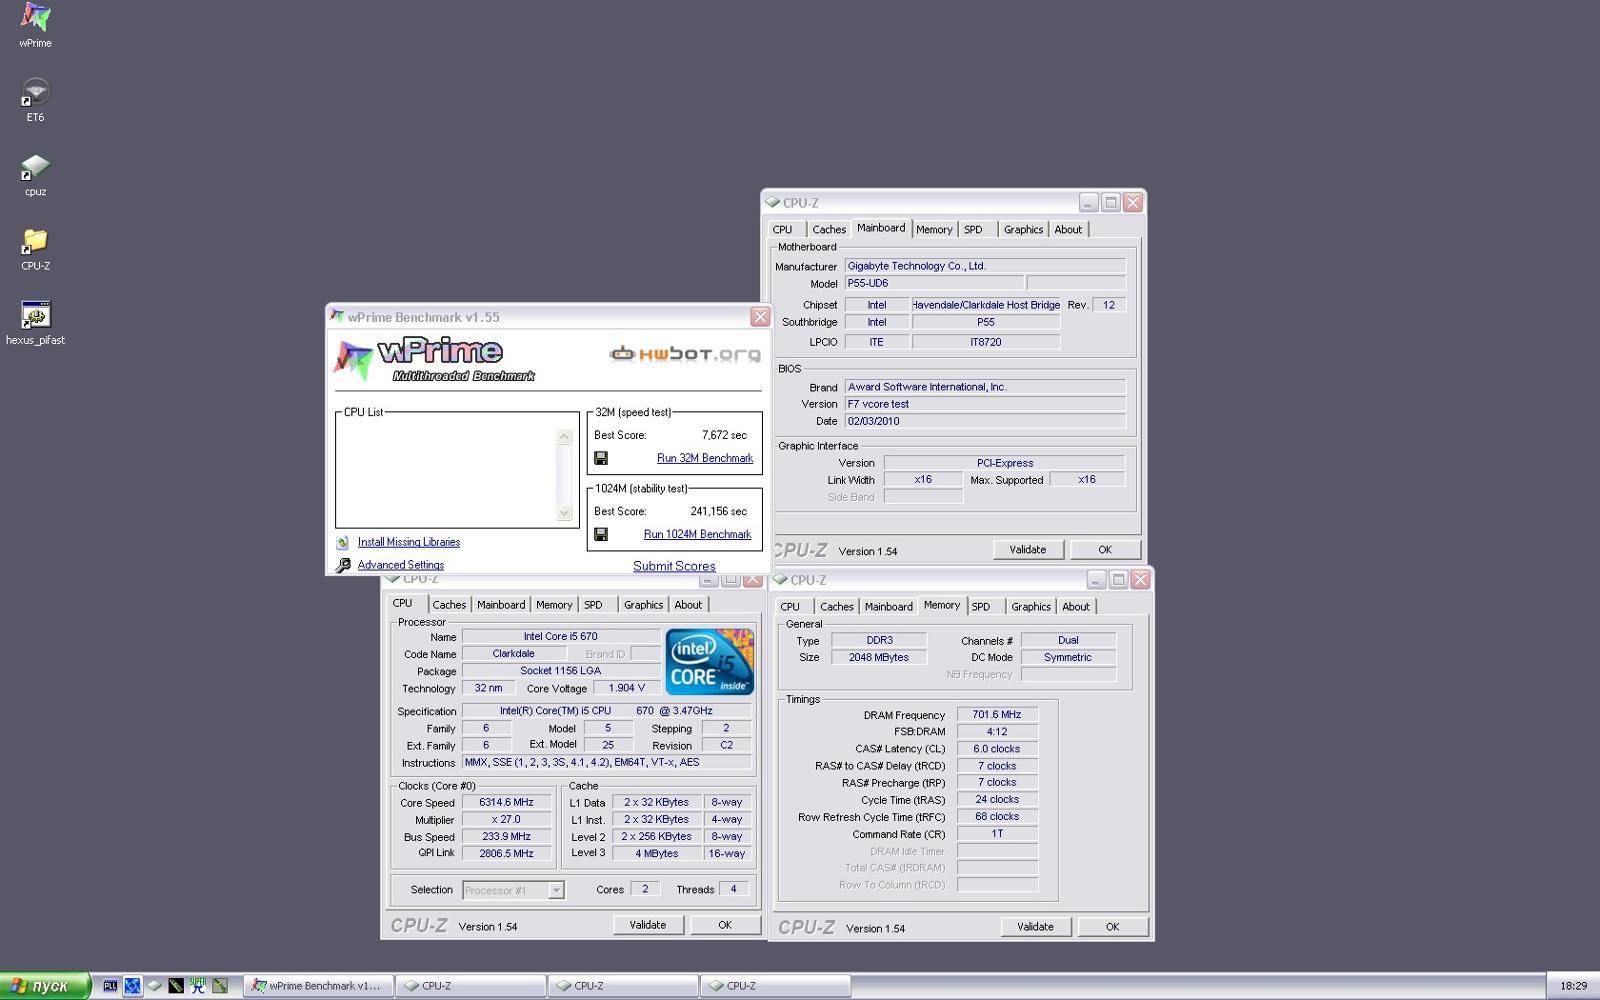Click the save icon for 1024M score

click(x=601, y=534)
